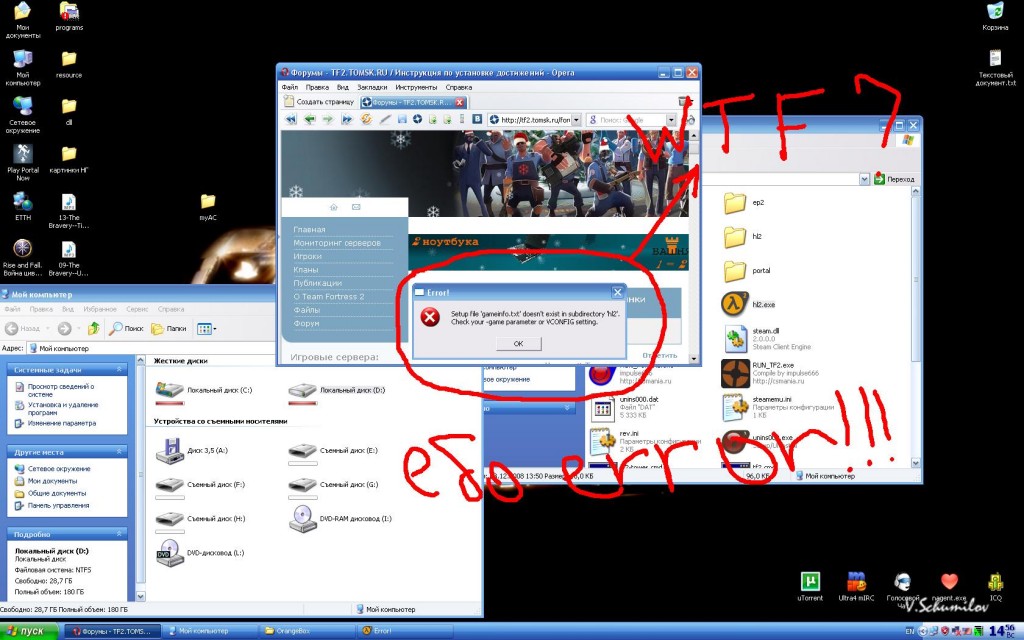Viewport: 1024px width, 640px height.
Task: Click OK in the Error! dialog
Action: pos(519,344)
